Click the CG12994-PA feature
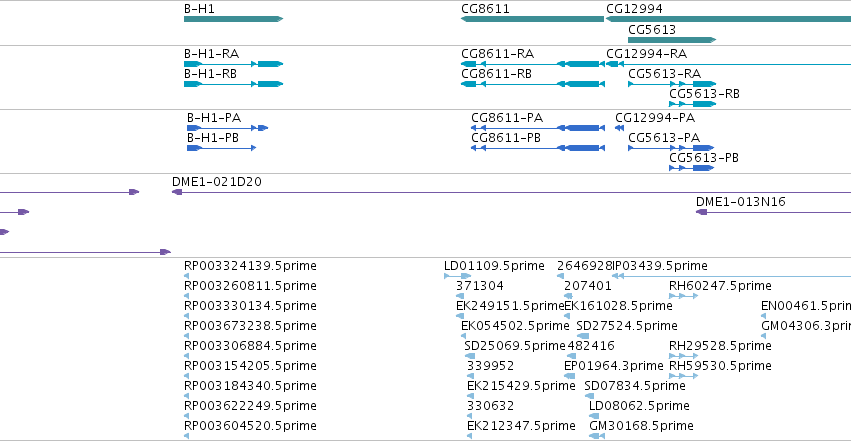Viewport: 851px width, 441px height. coord(619,128)
